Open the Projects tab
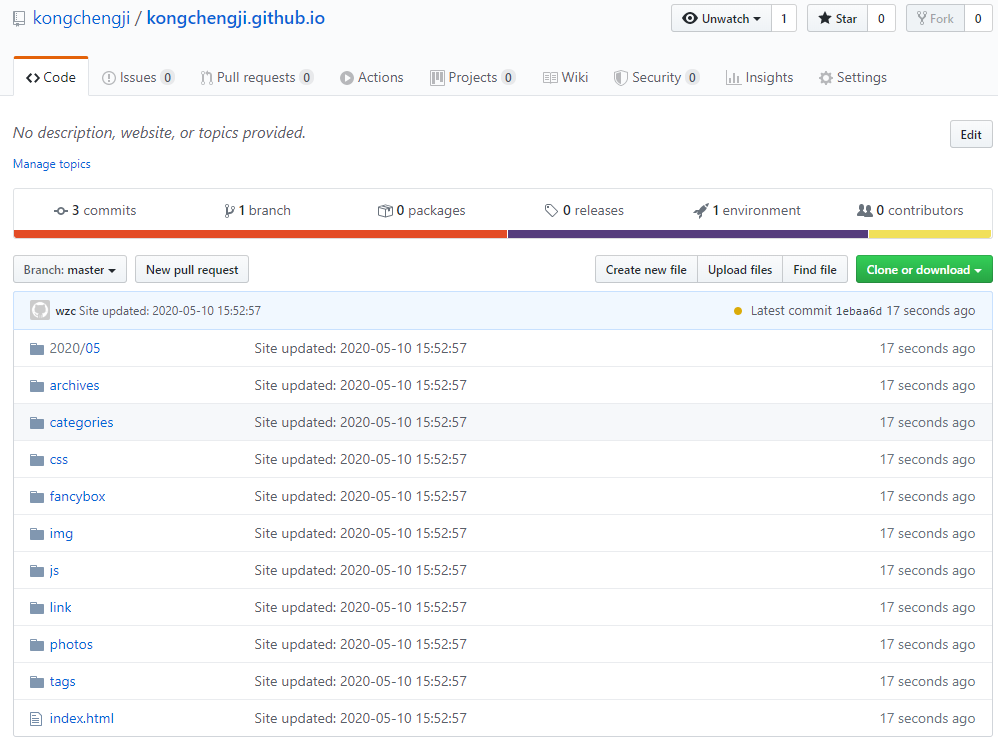998x746 pixels. pos(473,78)
